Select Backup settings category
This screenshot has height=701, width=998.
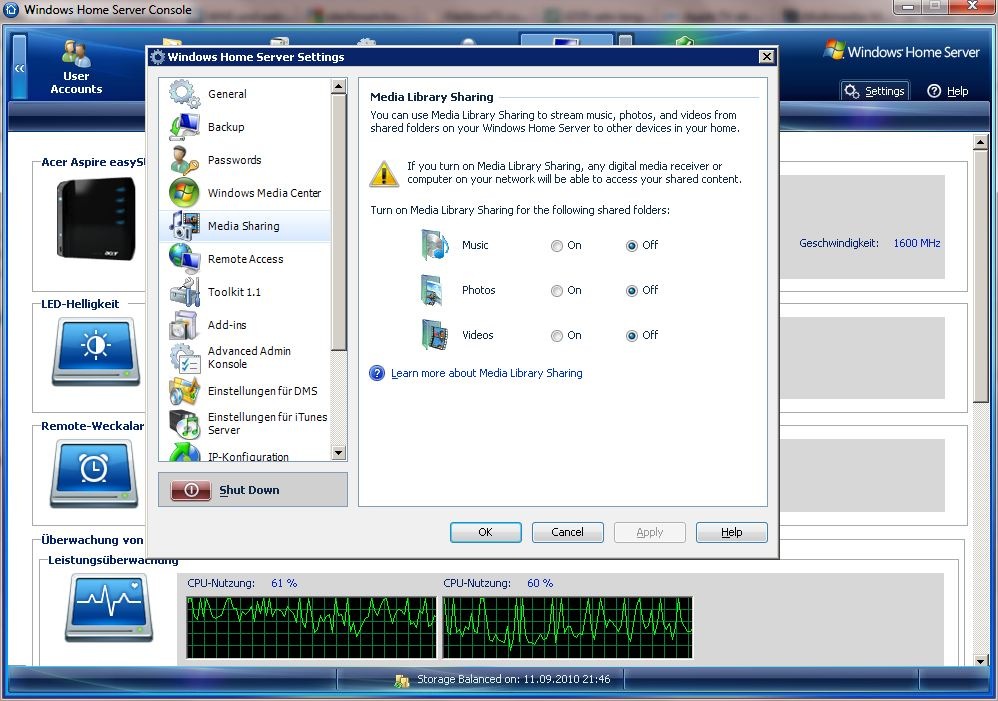coord(245,127)
